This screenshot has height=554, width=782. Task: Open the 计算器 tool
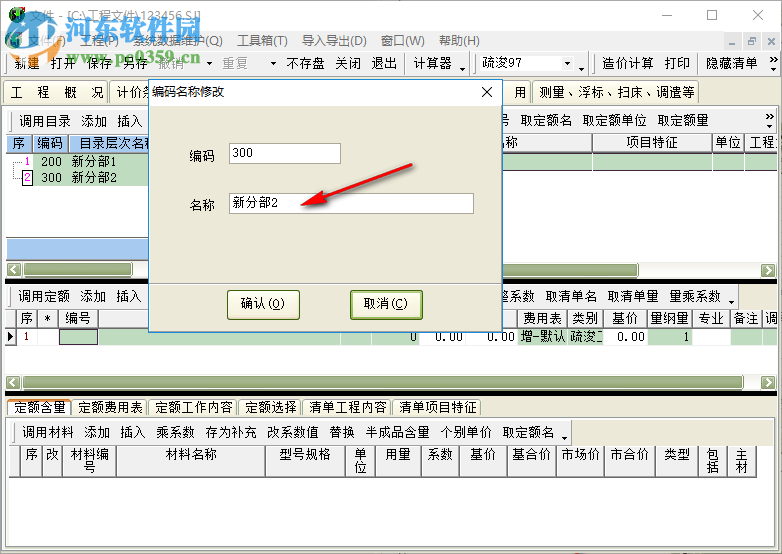(x=432, y=63)
